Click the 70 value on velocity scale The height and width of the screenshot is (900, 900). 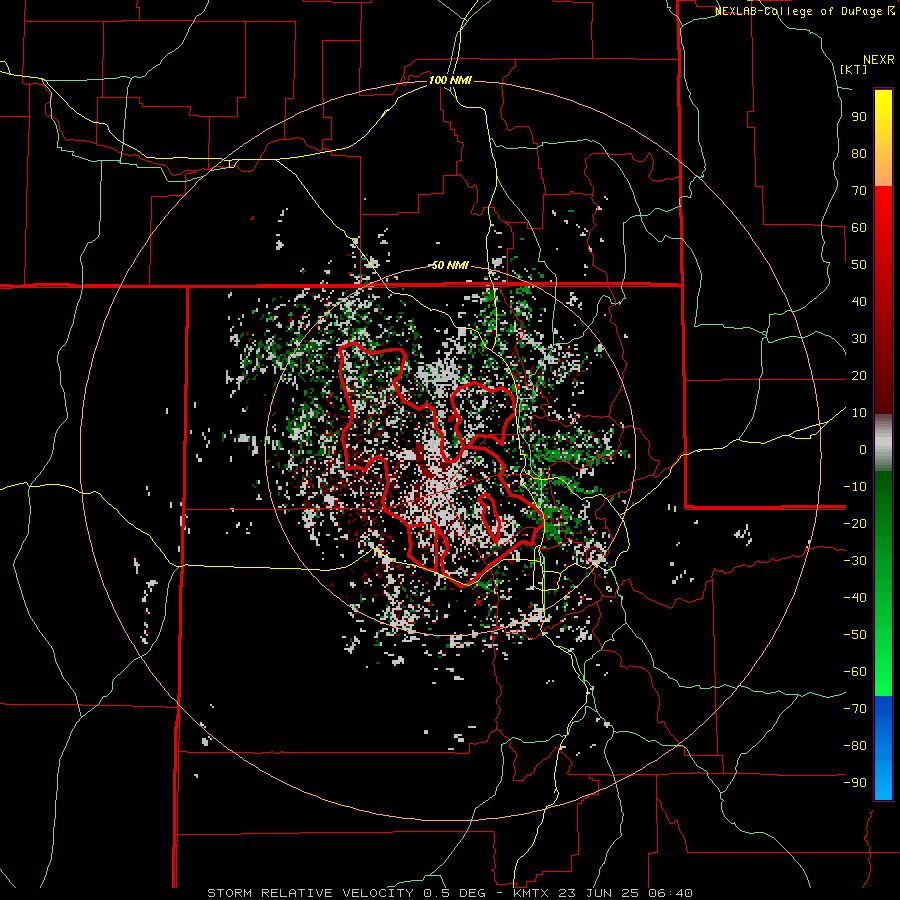[859, 191]
